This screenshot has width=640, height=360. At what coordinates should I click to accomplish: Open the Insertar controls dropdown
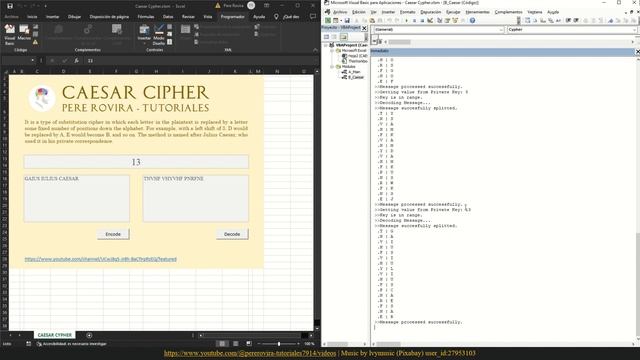point(144,34)
